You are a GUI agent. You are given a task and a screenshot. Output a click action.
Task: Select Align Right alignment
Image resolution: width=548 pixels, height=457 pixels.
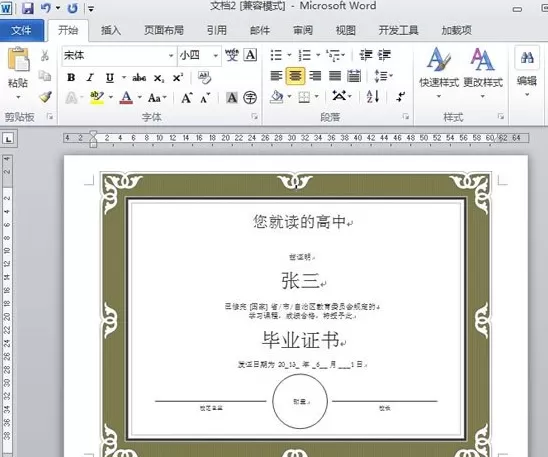tap(315, 76)
